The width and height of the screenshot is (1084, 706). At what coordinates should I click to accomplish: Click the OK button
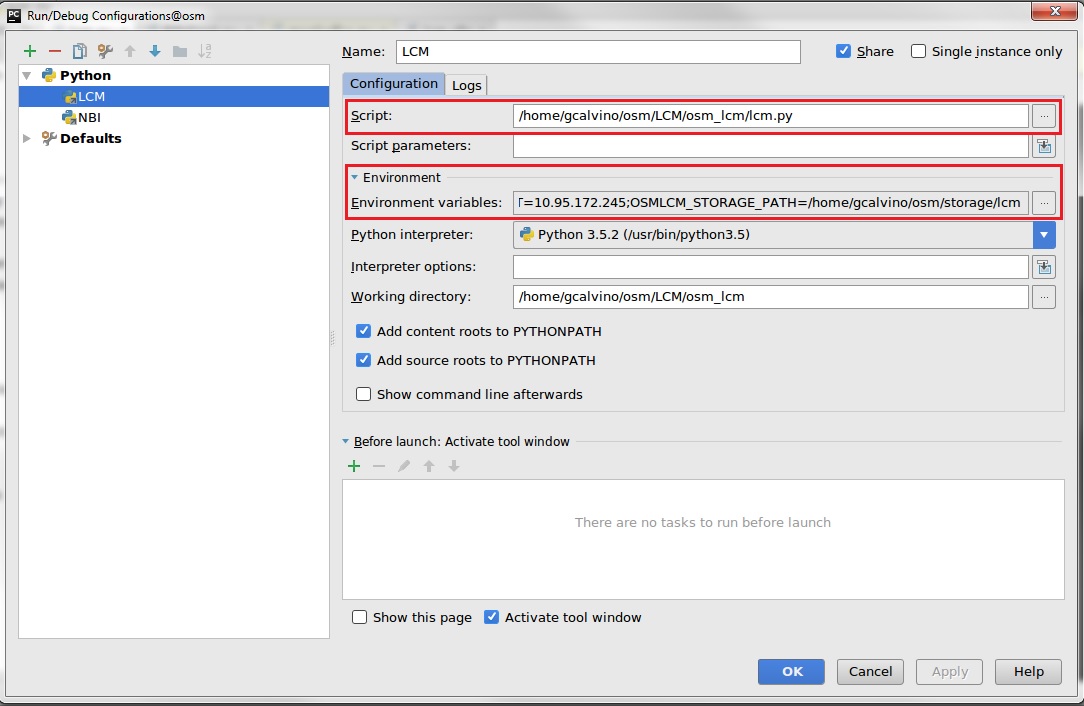pyautogui.click(x=791, y=671)
